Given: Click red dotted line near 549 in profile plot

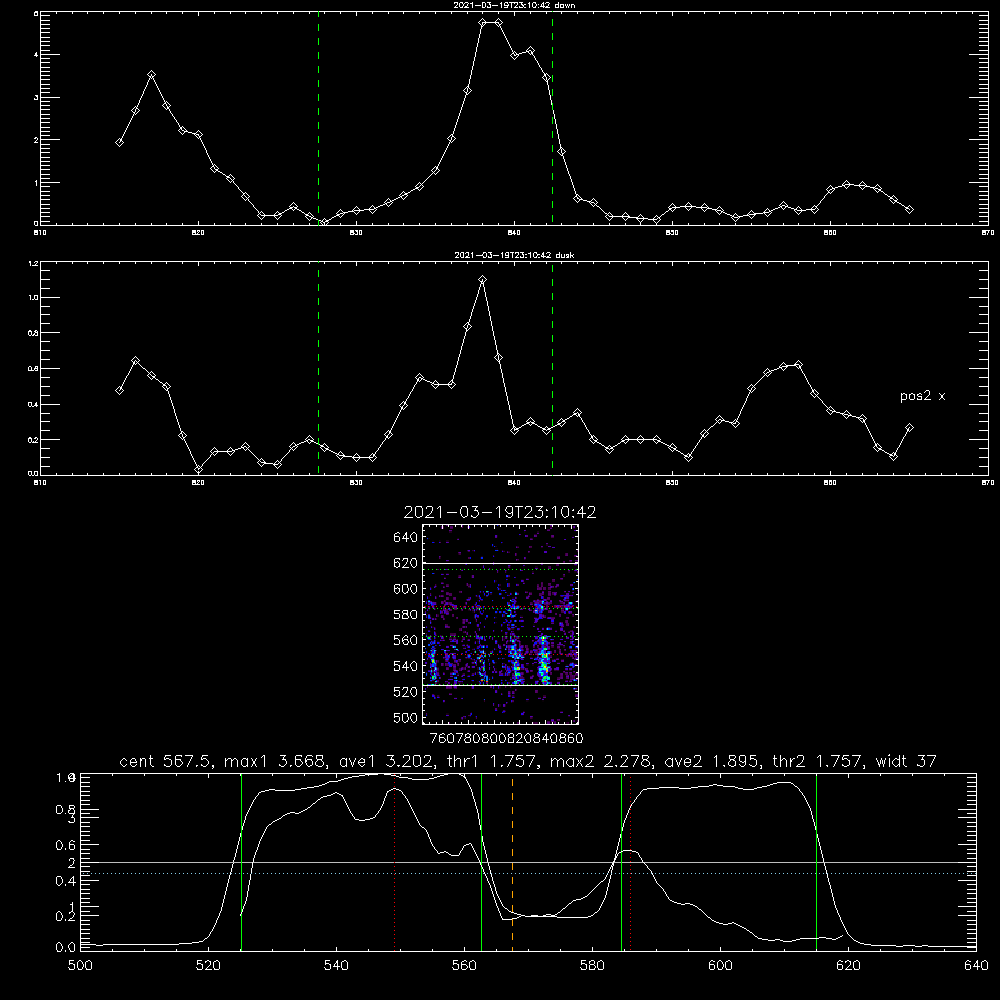Looking at the screenshot, I should click(x=395, y=862).
